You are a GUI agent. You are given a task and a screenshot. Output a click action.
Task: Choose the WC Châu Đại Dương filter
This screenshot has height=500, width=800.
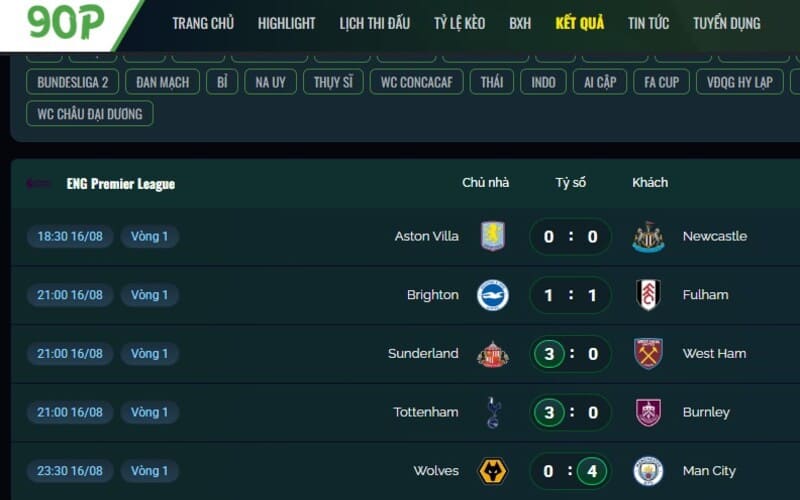[x=90, y=114]
